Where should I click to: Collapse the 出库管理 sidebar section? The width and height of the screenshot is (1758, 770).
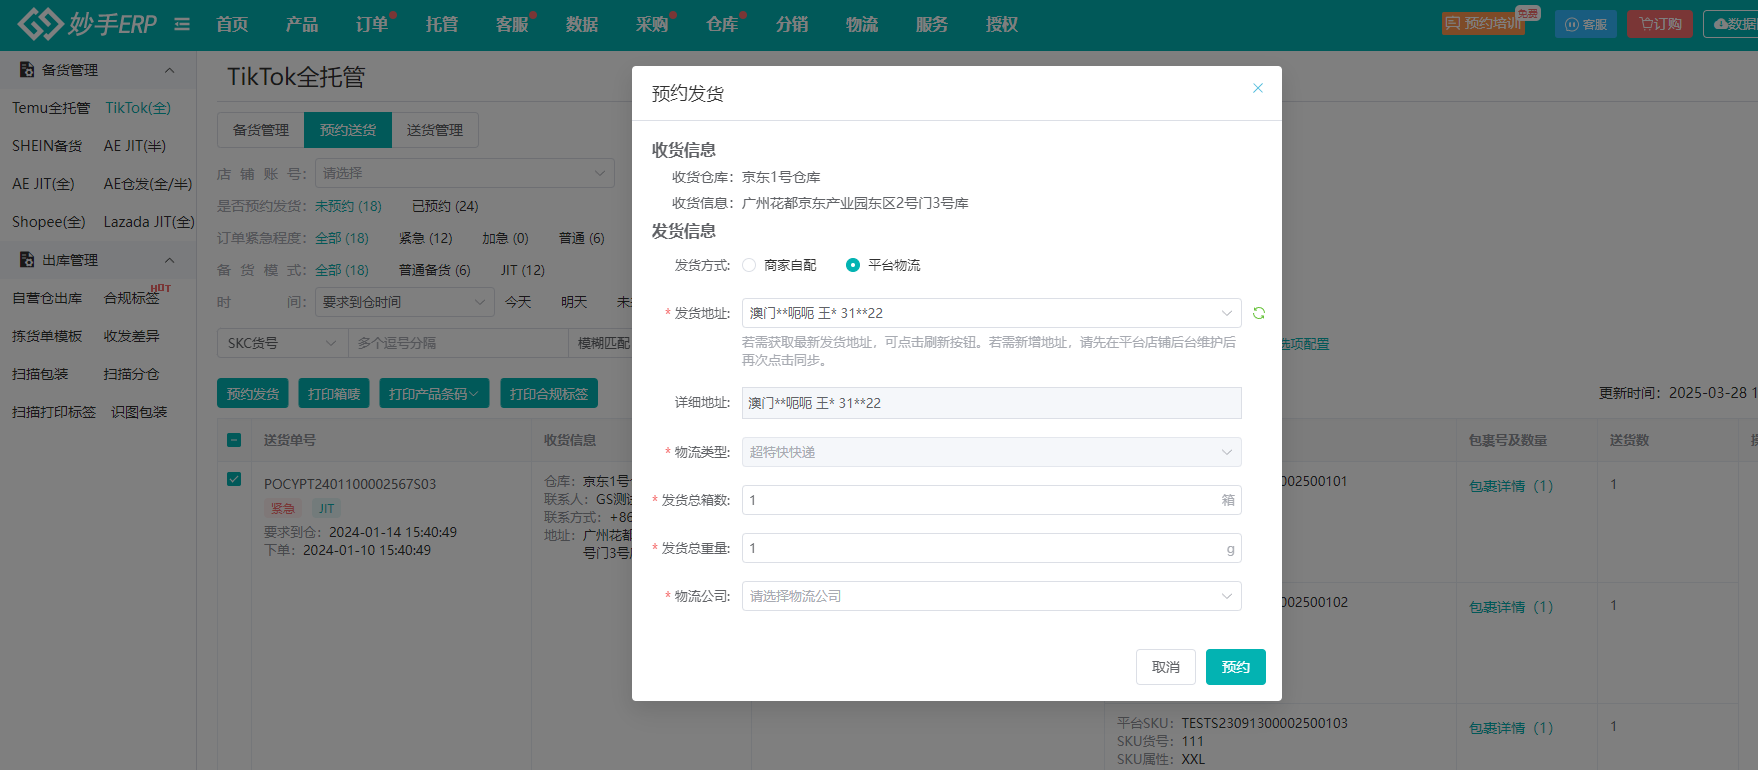(x=169, y=260)
